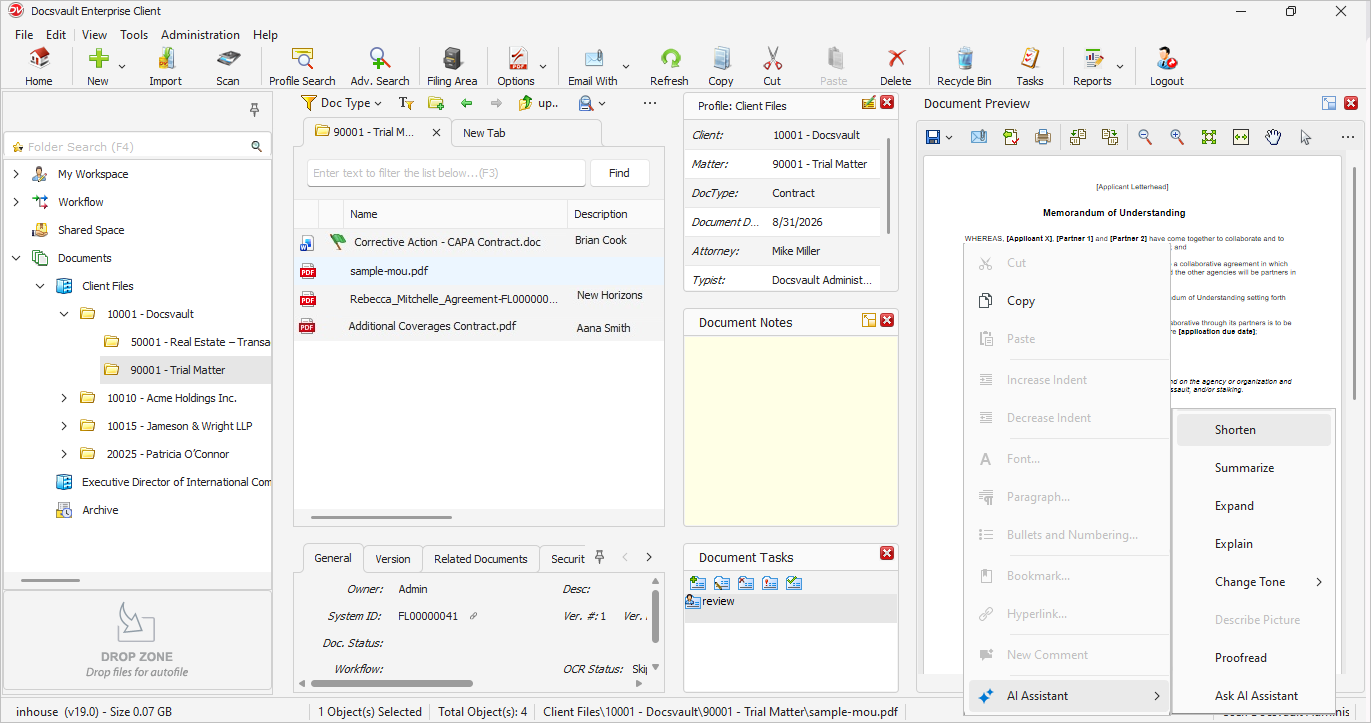Open the Scan tool

(228, 66)
